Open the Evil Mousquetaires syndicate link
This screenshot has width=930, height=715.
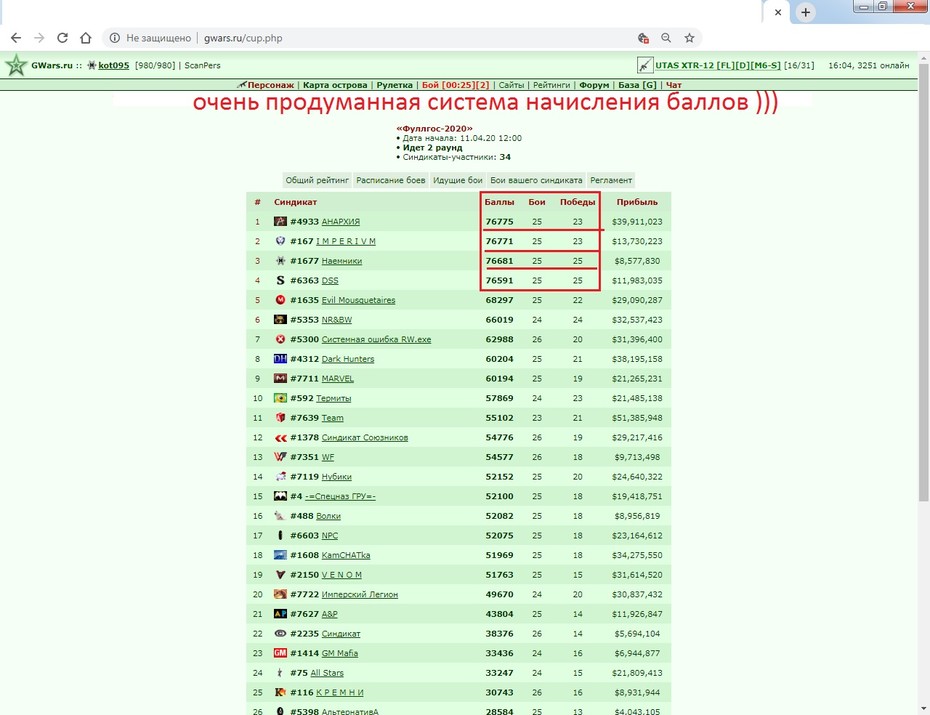358,300
